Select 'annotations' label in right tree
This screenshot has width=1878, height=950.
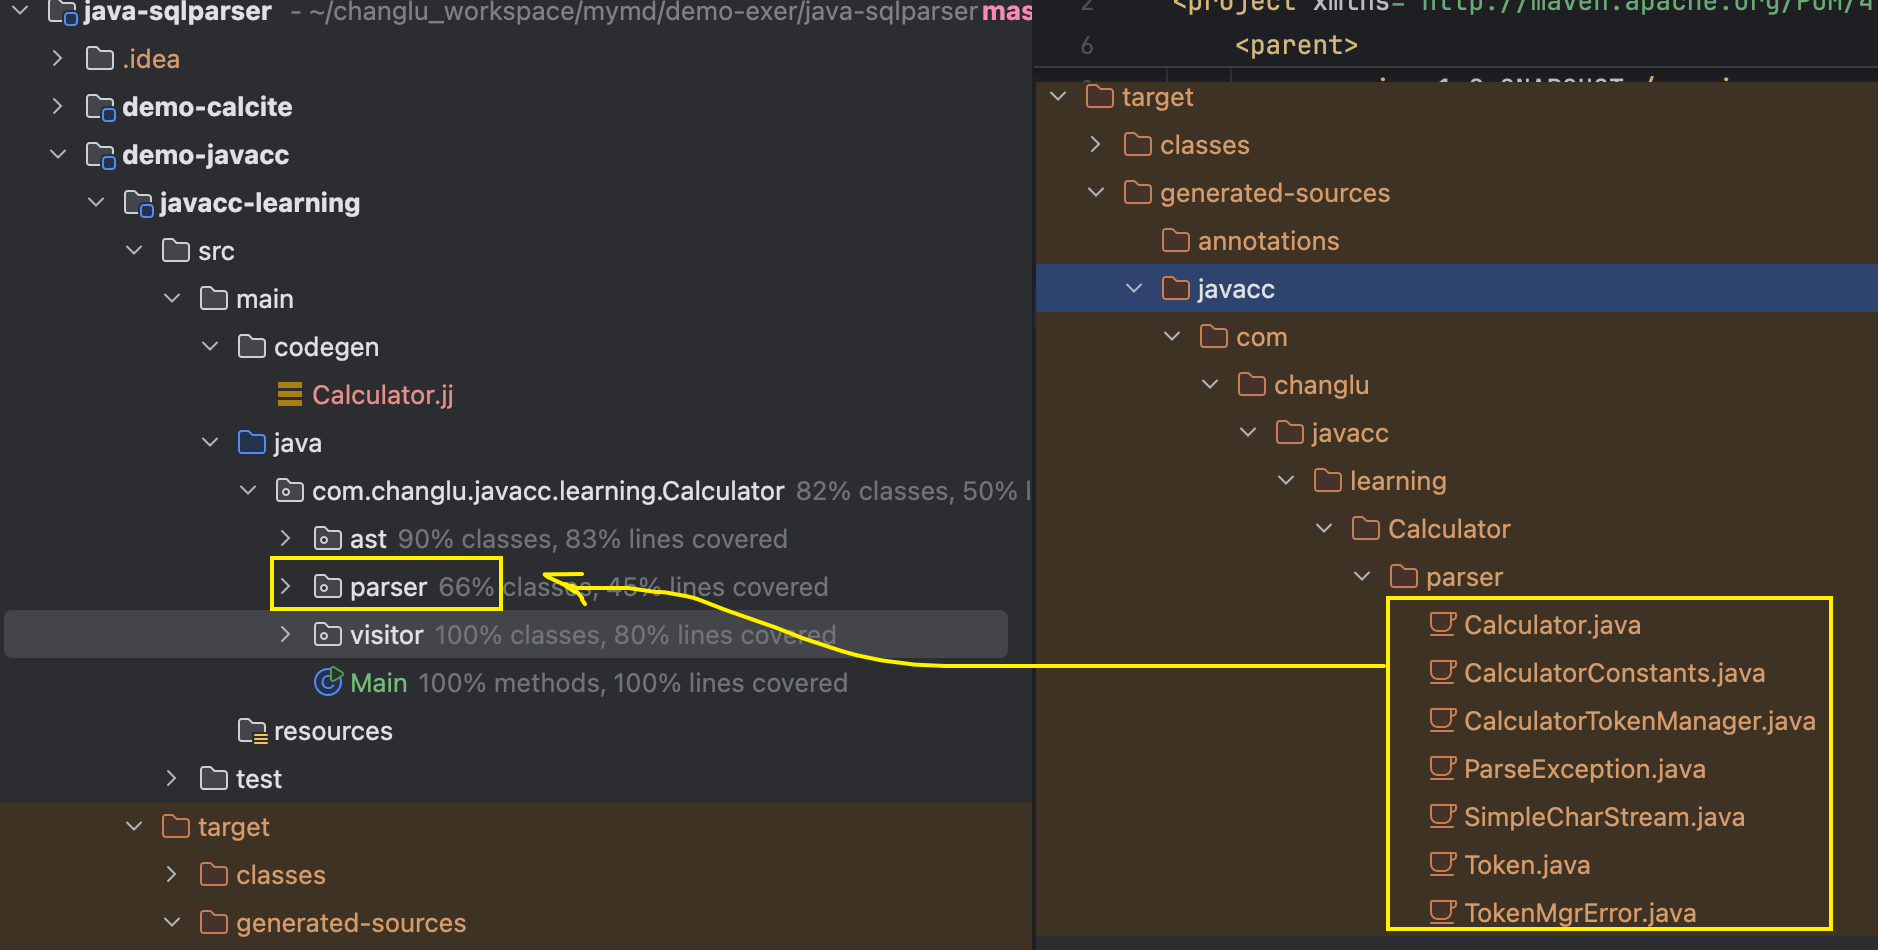click(1269, 241)
